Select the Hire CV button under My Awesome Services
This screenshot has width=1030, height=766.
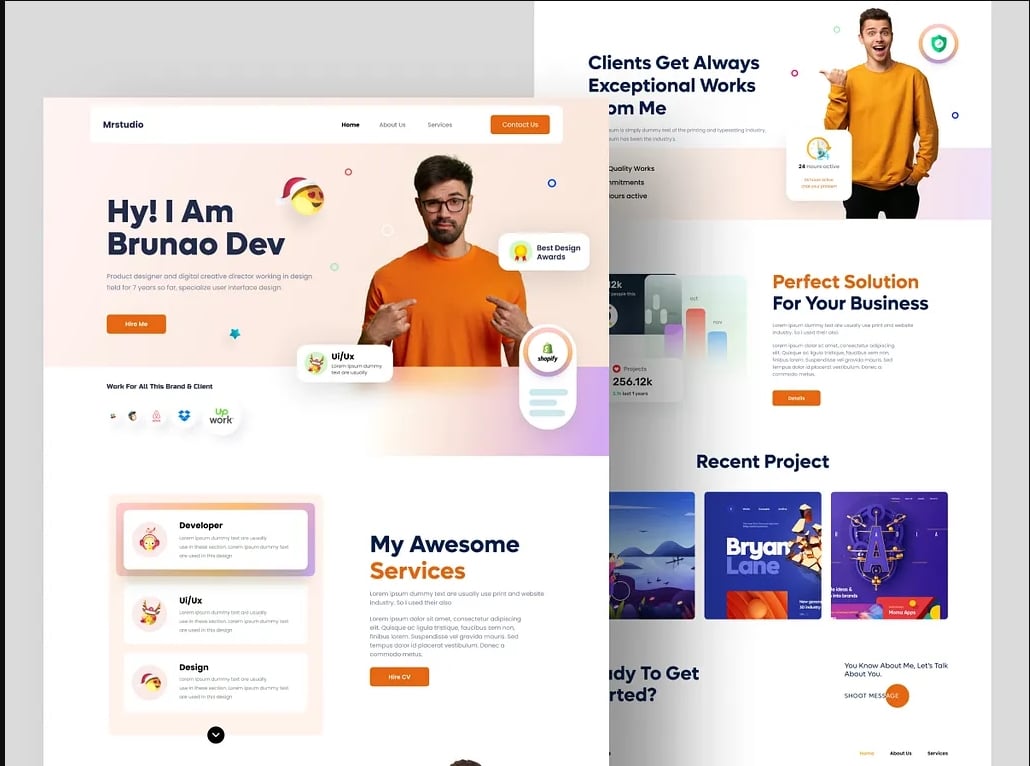tap(399, 676)
